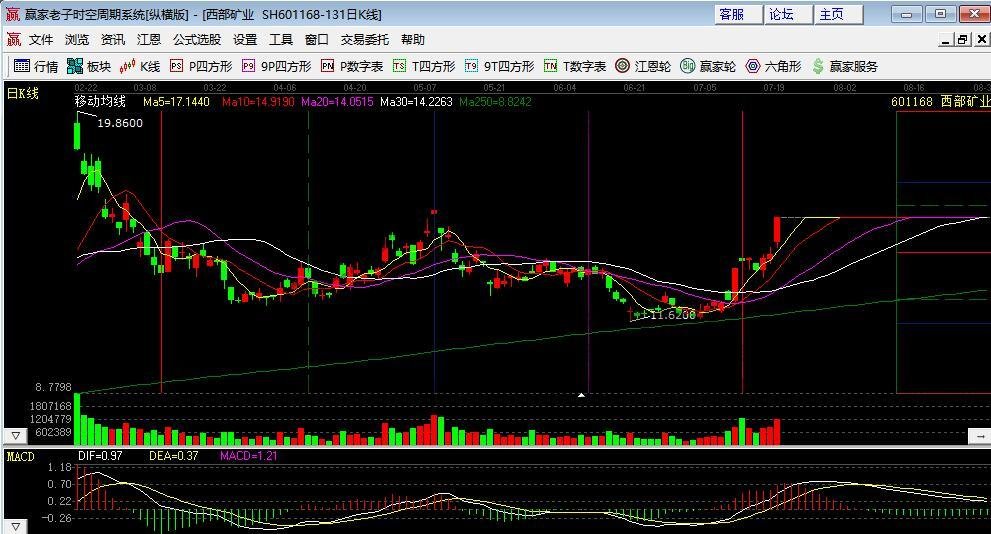Open the 江恩 menu
This screenshot has height=534, width=991.
point(149,40)
